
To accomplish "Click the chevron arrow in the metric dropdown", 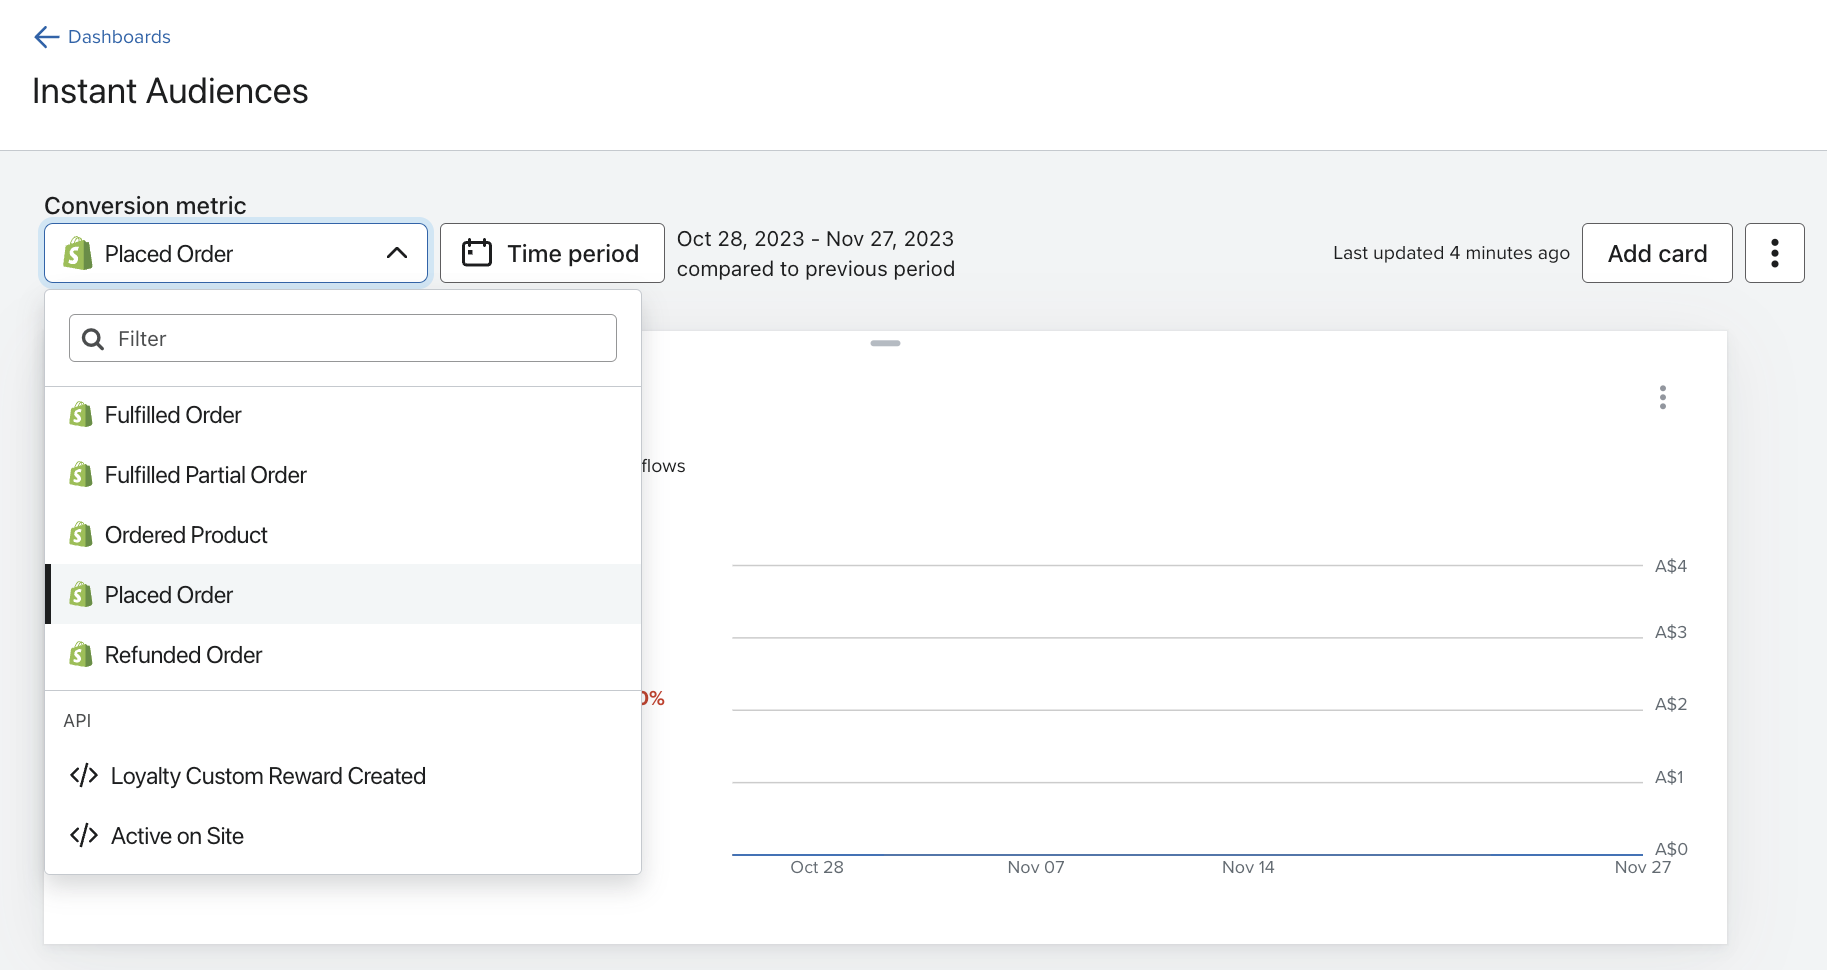I will (x=397, y=253).
